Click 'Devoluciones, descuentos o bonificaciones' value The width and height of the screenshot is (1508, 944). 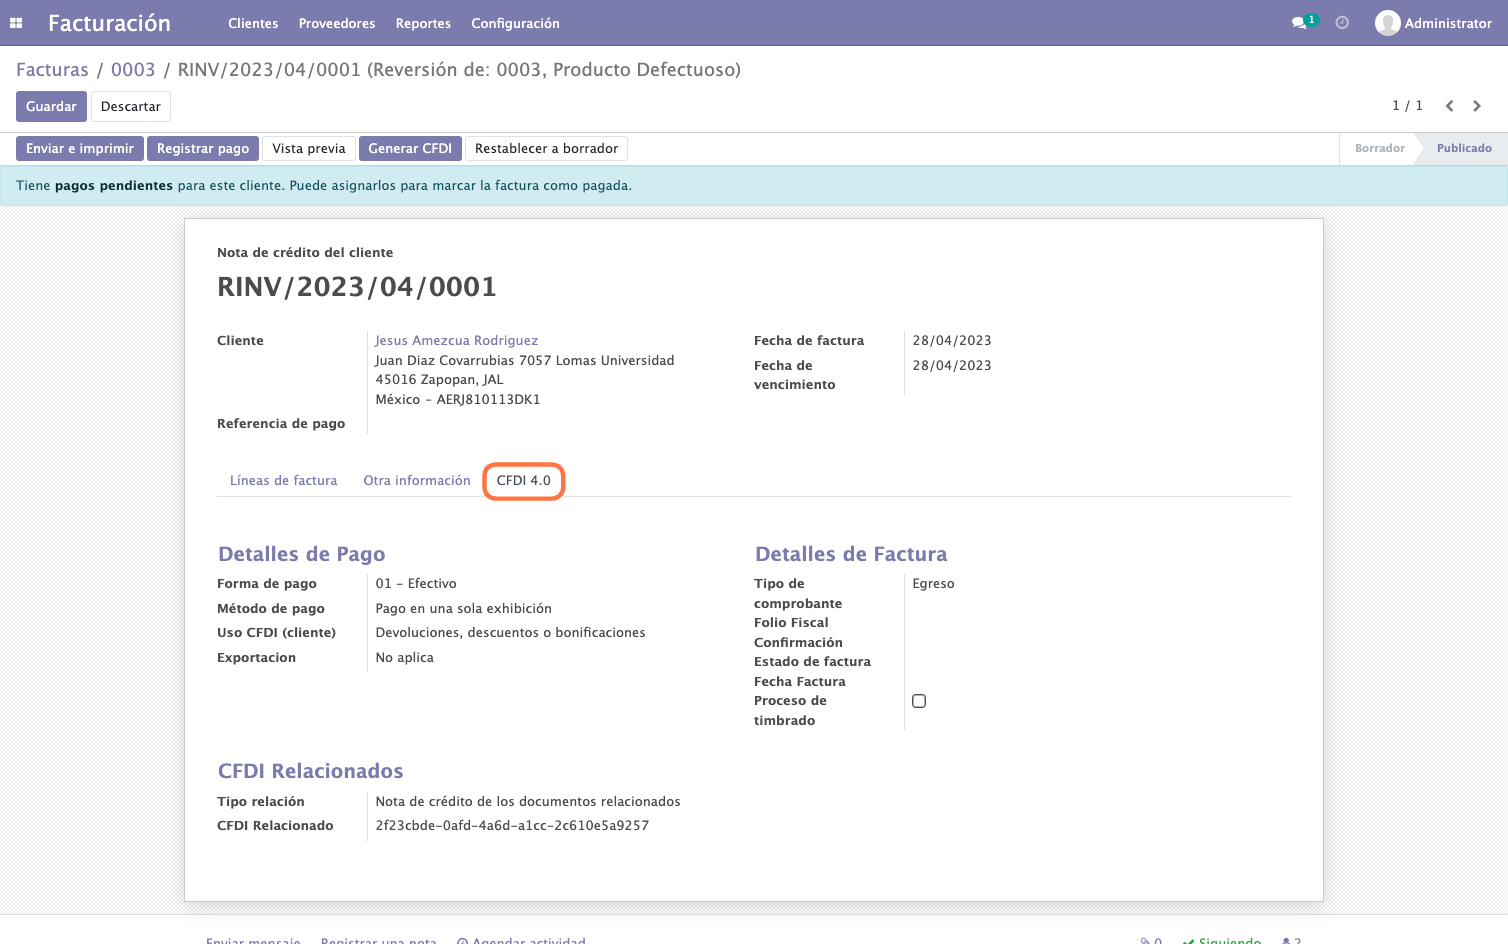tap(510, 633)
